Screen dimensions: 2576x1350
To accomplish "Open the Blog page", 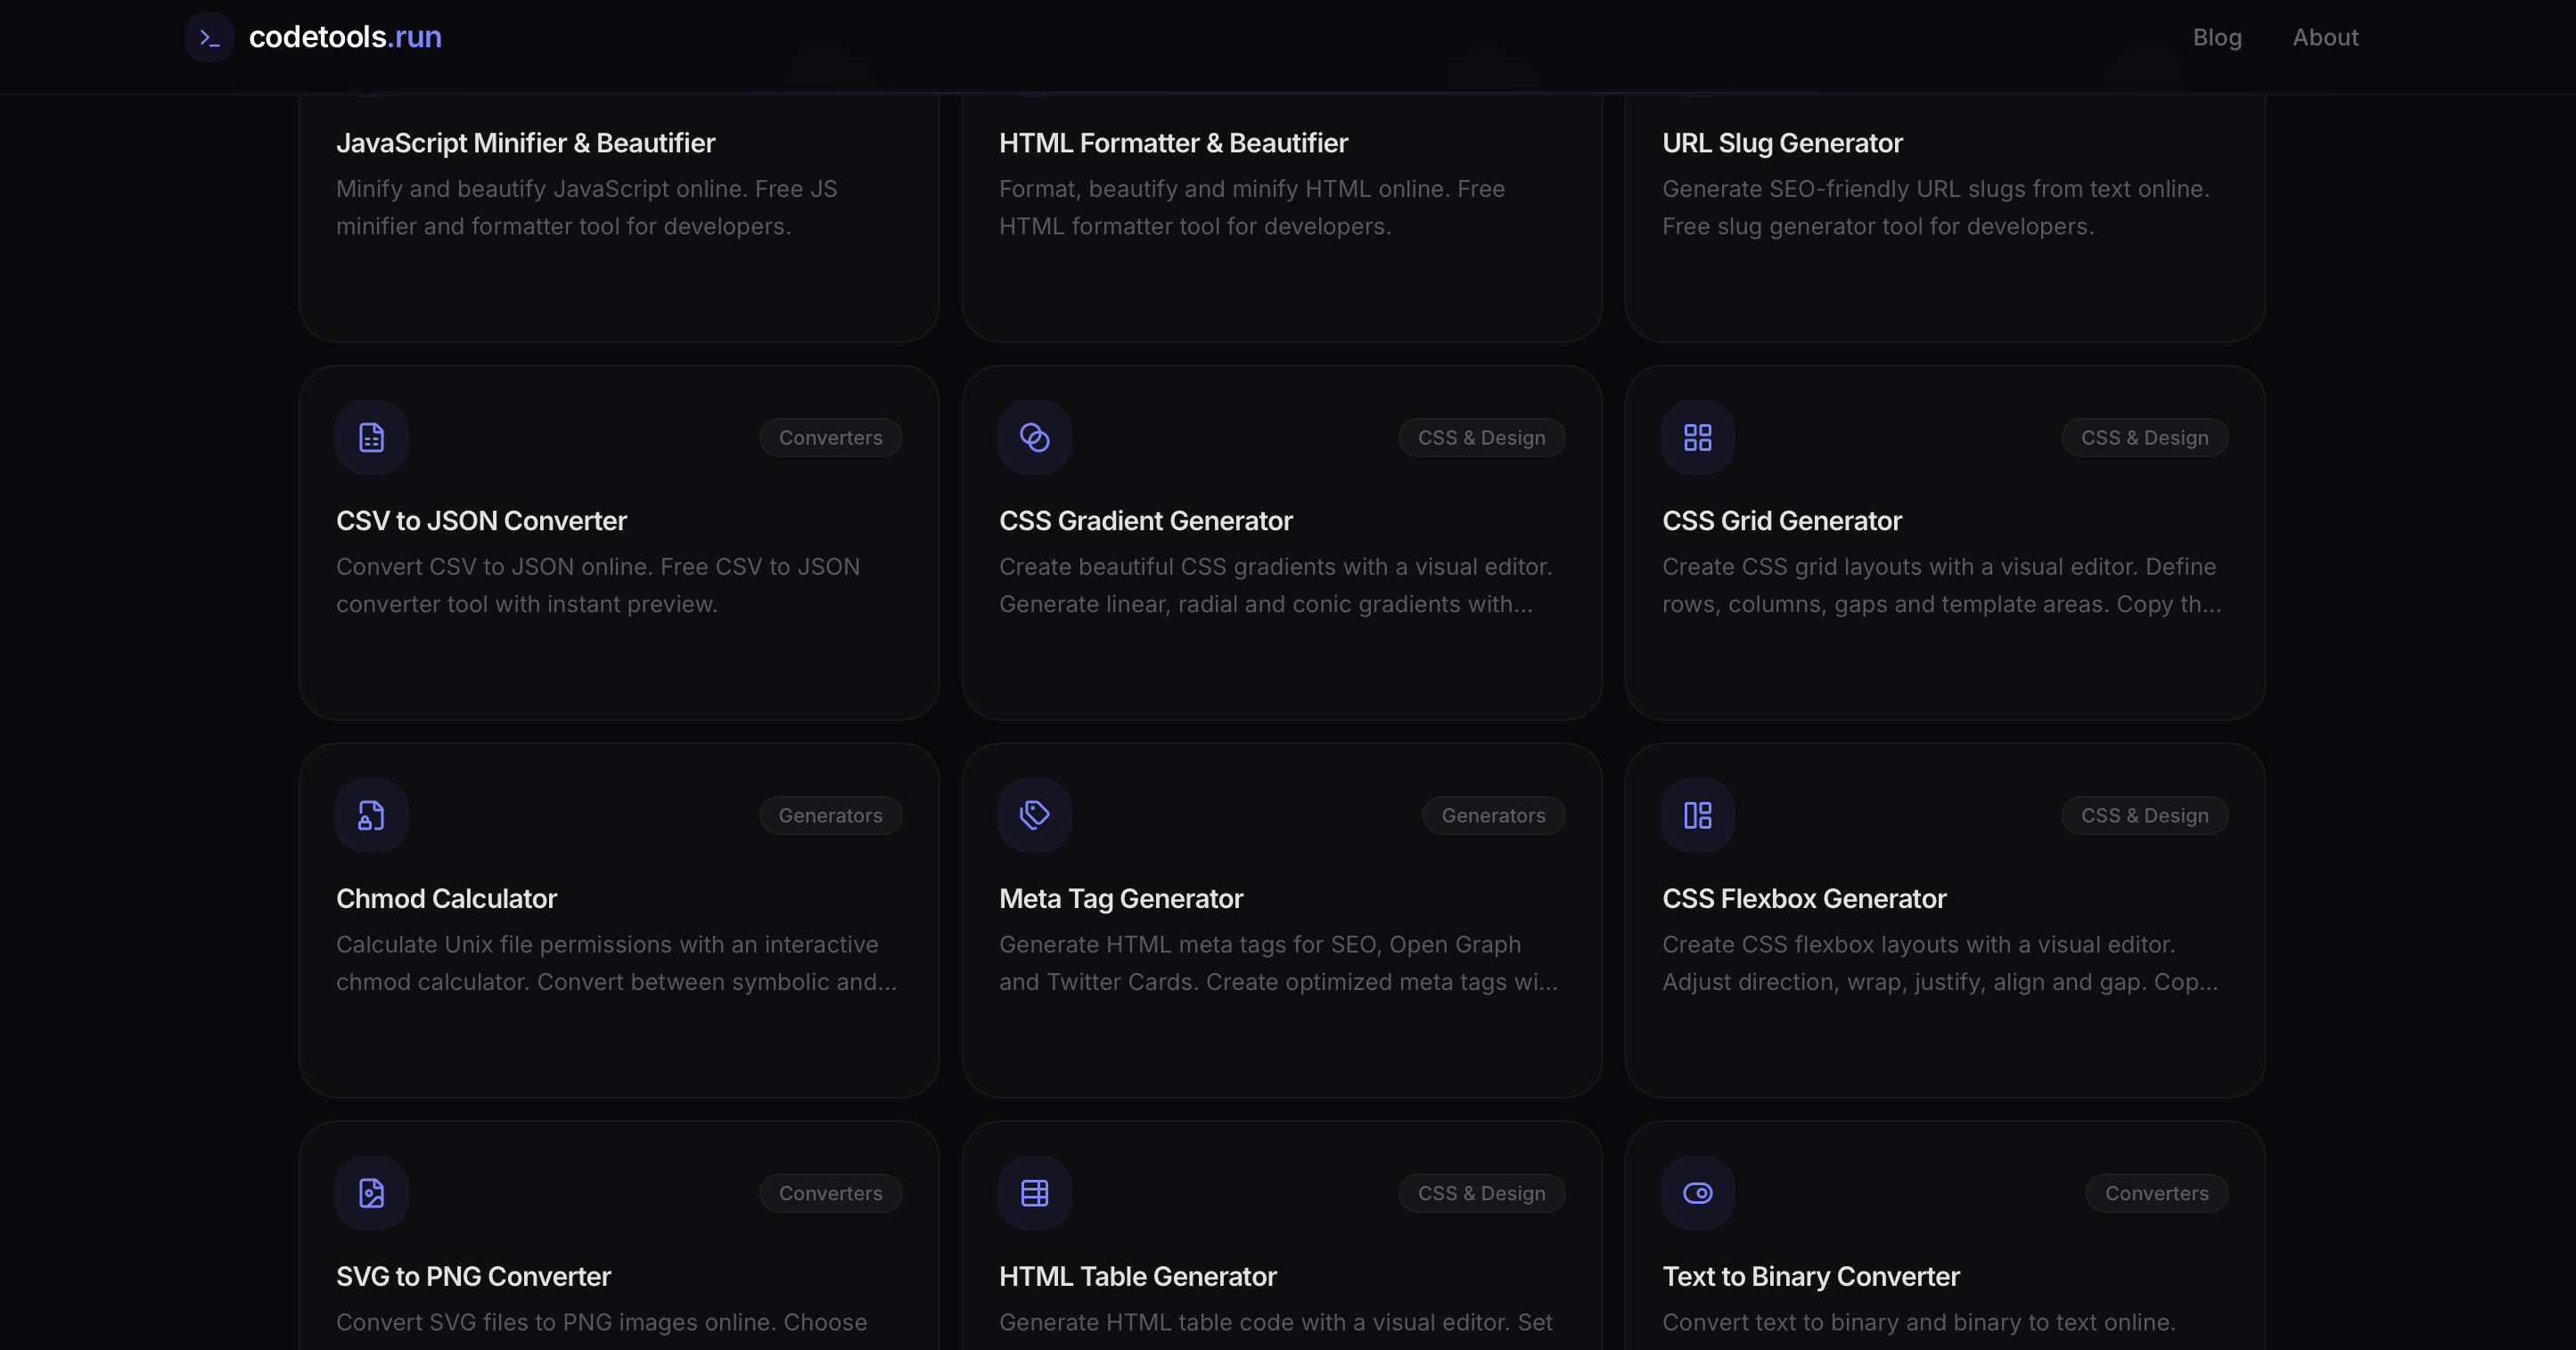I will click(x=2216, y=37).
